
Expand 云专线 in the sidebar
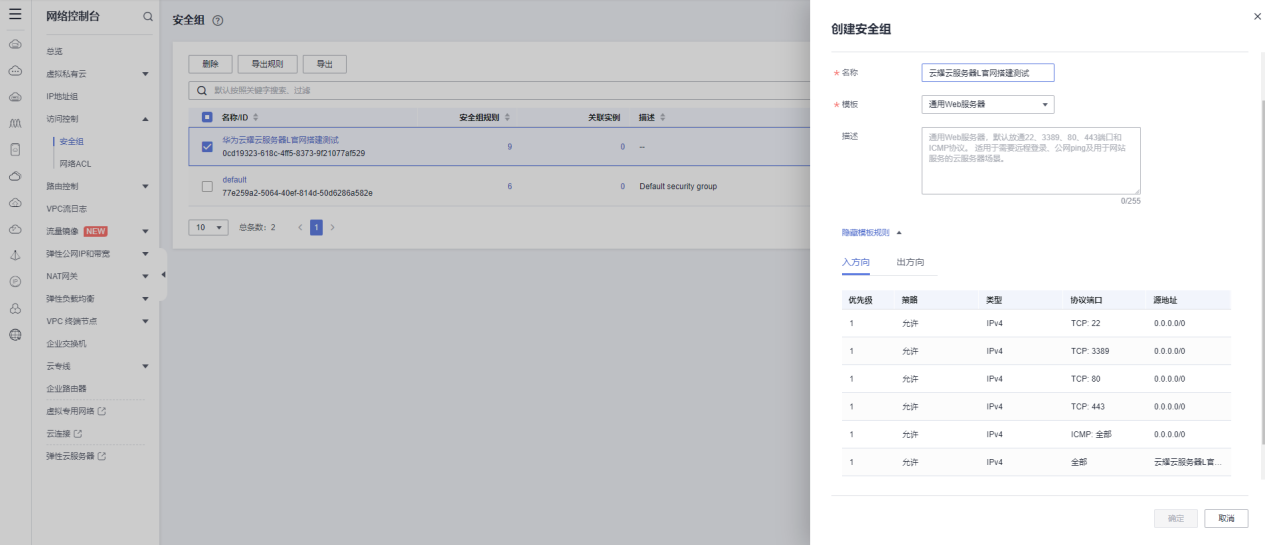145,366
